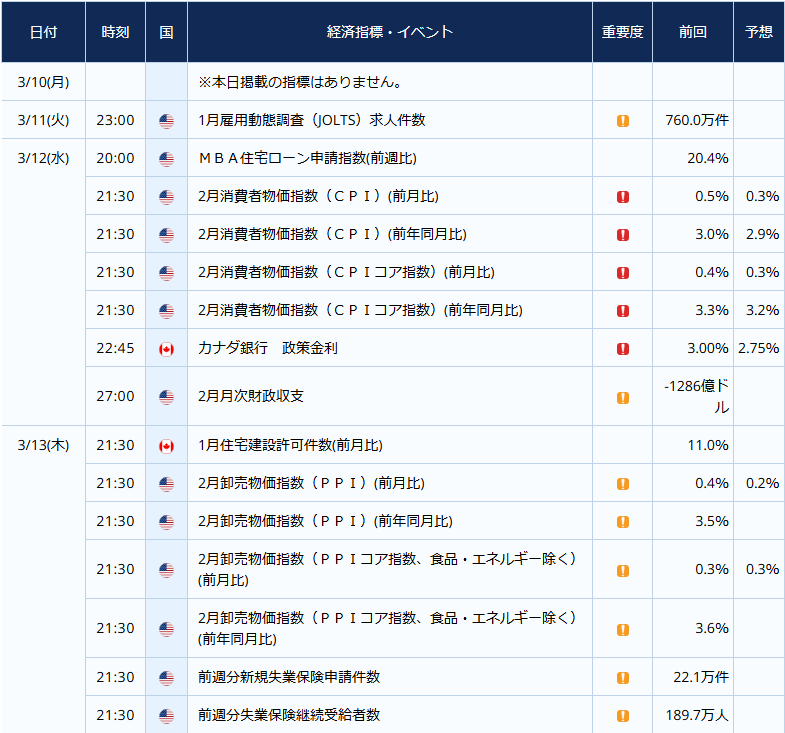Click orange importance icon for PPI (前年同月比)
Image resolution: width=785 pixels, height=733 pixels.
tap(623, 522)
